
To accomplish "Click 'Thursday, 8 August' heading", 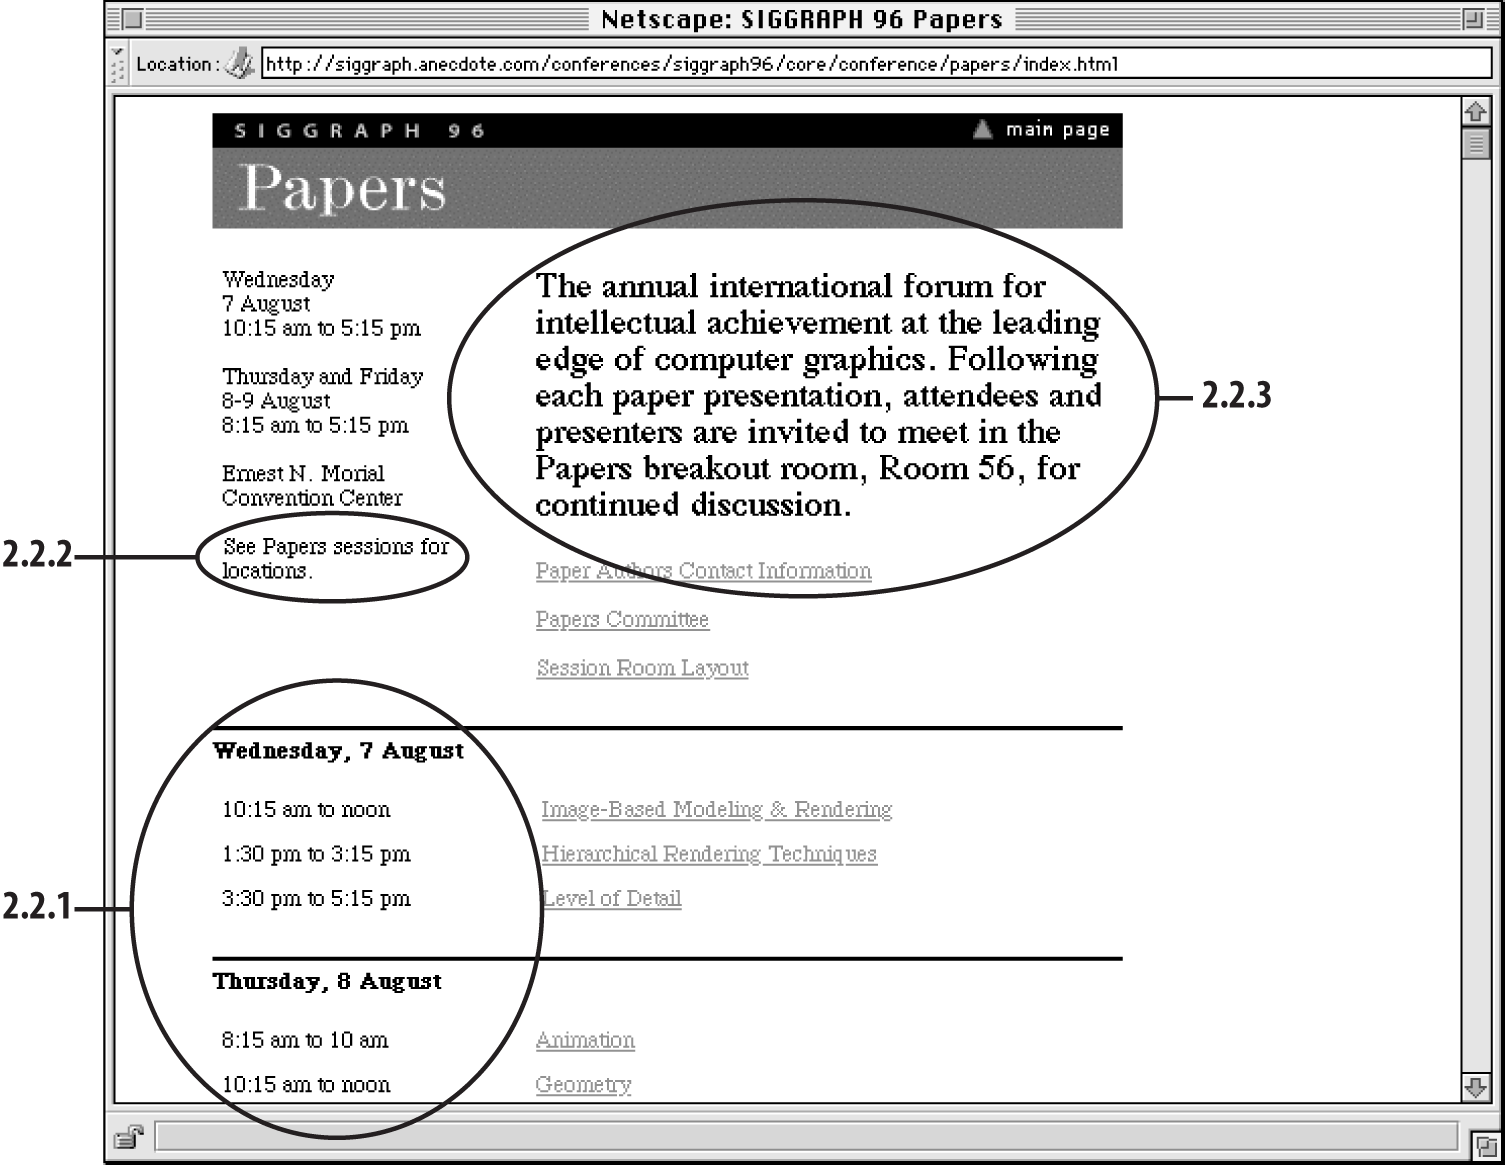I will [x=327, y=982].
